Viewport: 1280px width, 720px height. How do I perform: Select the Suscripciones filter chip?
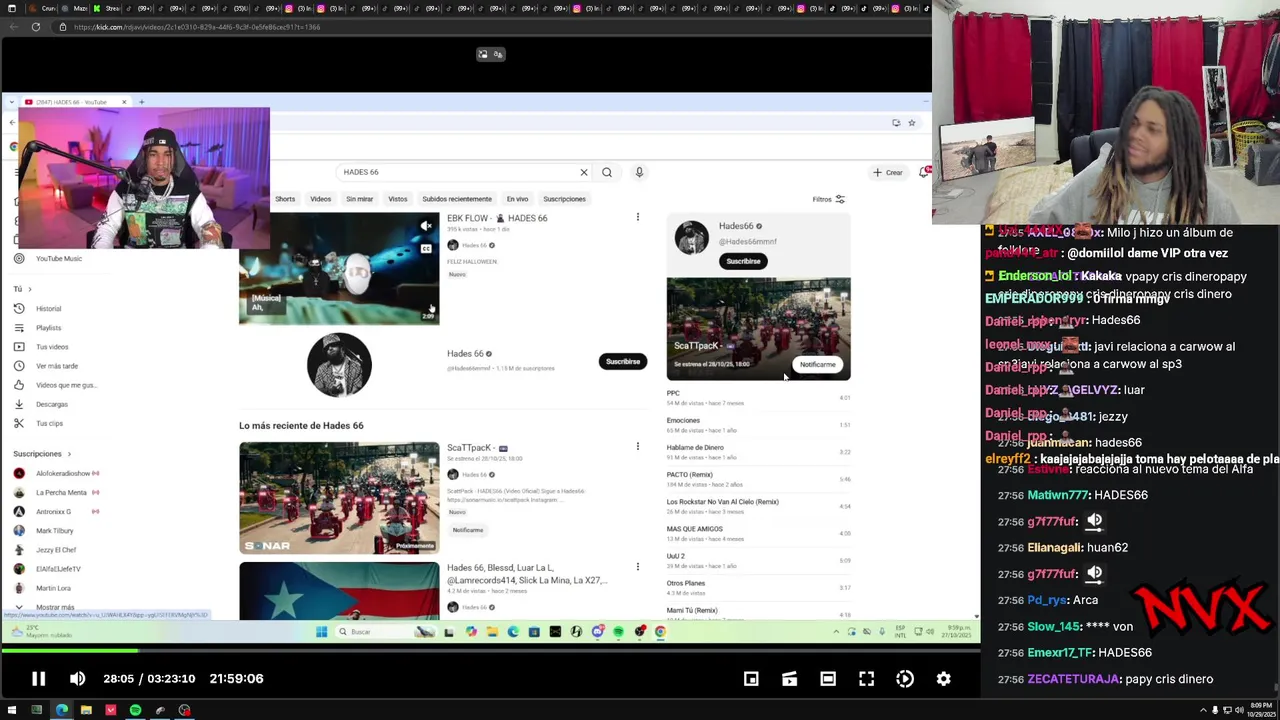pyautogui.click(x=564, y=199)
